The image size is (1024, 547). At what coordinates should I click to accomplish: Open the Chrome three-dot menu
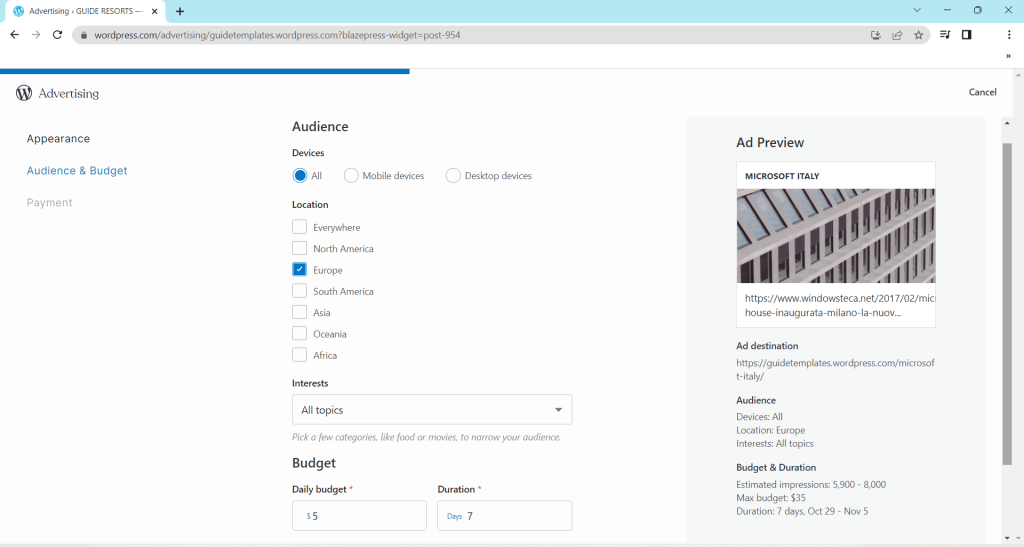(1009, 35)
